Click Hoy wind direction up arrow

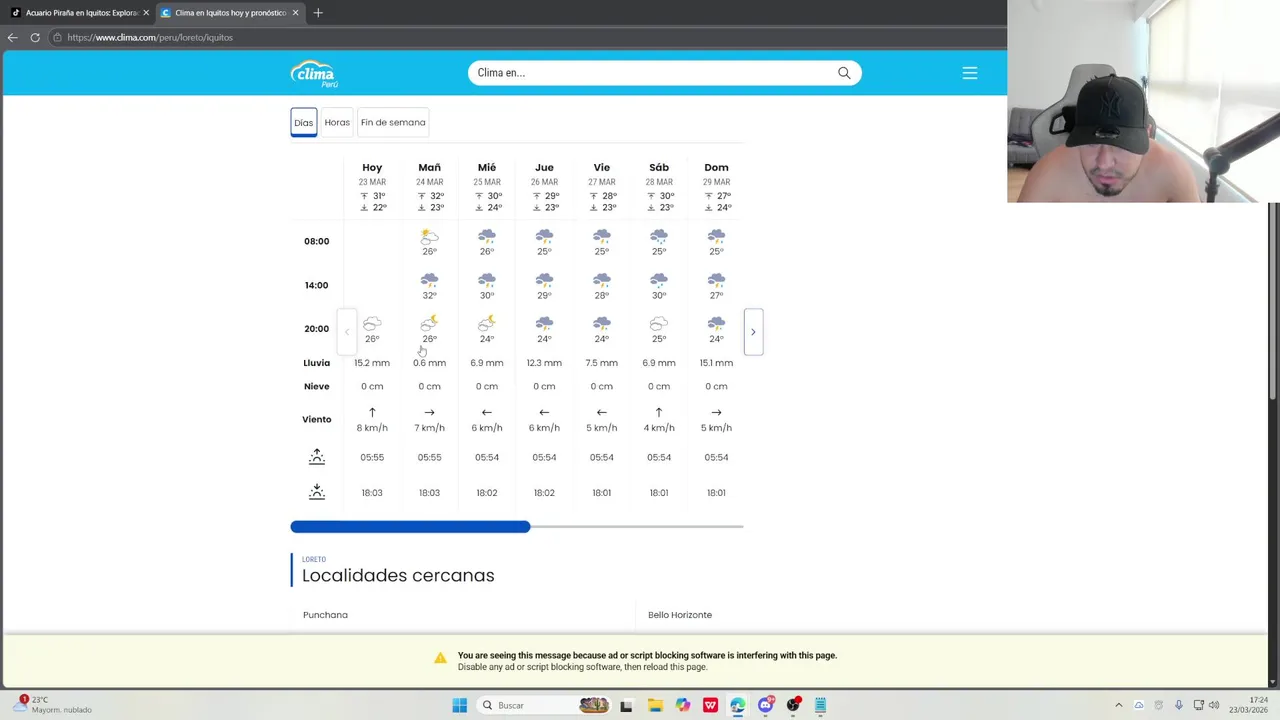pyautogui.click(x=372, y=412)
